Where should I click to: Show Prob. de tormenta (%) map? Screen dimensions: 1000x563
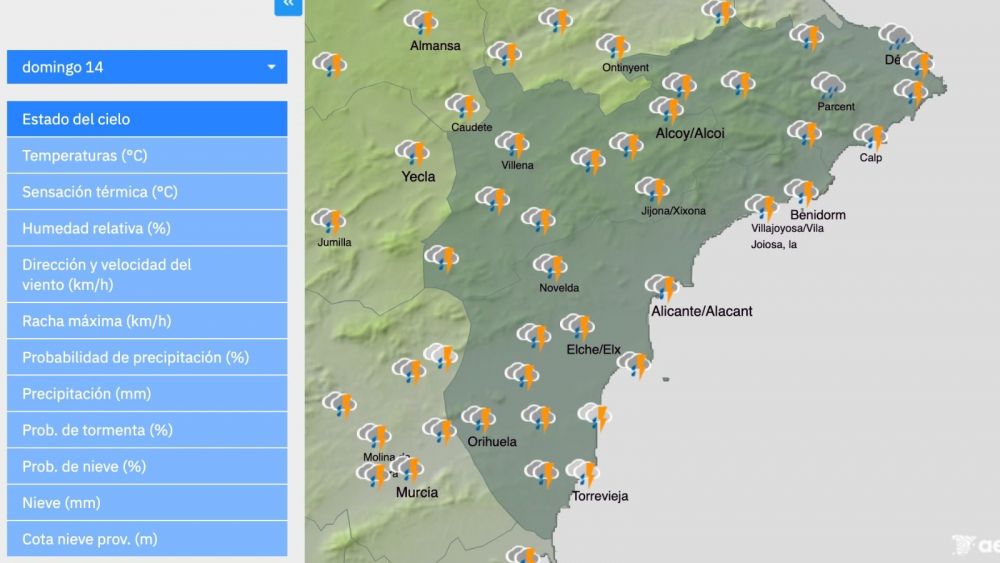[x=147, y=430]
